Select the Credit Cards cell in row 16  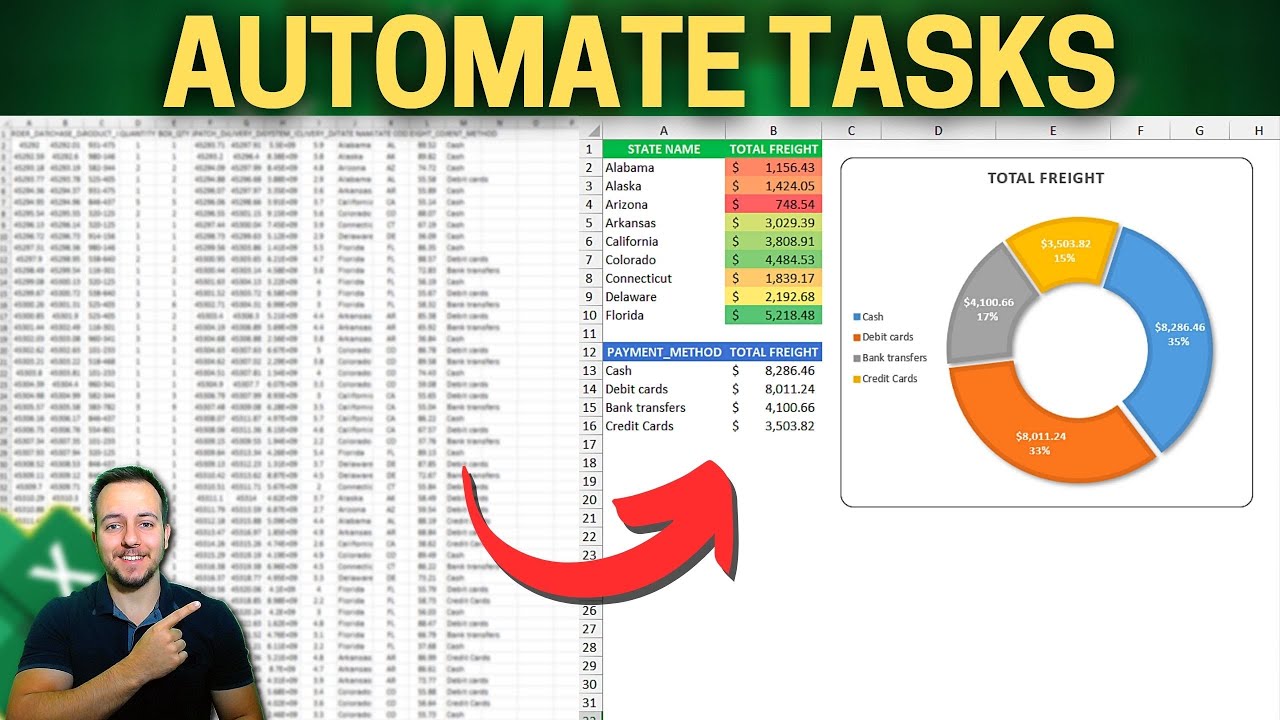click(x=664, y=426)
